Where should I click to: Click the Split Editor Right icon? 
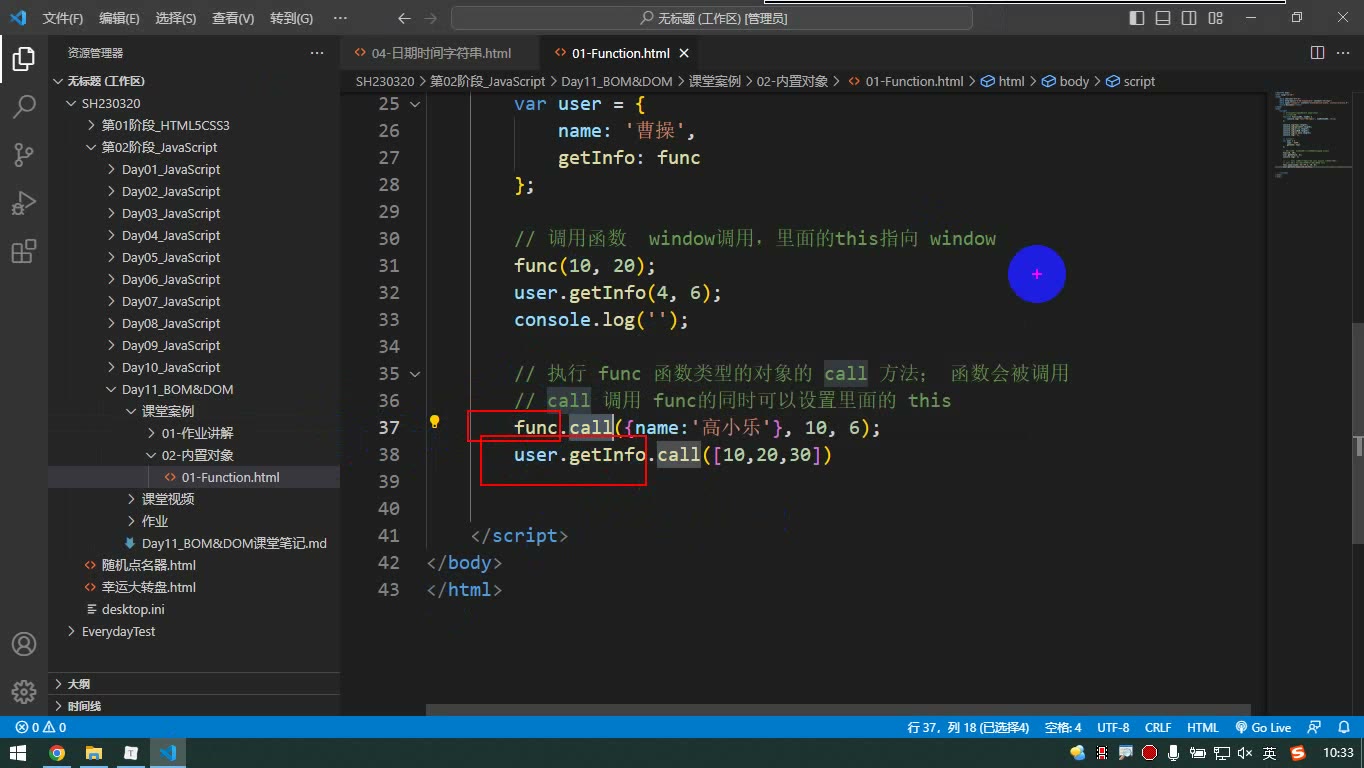pos(1317,53)
